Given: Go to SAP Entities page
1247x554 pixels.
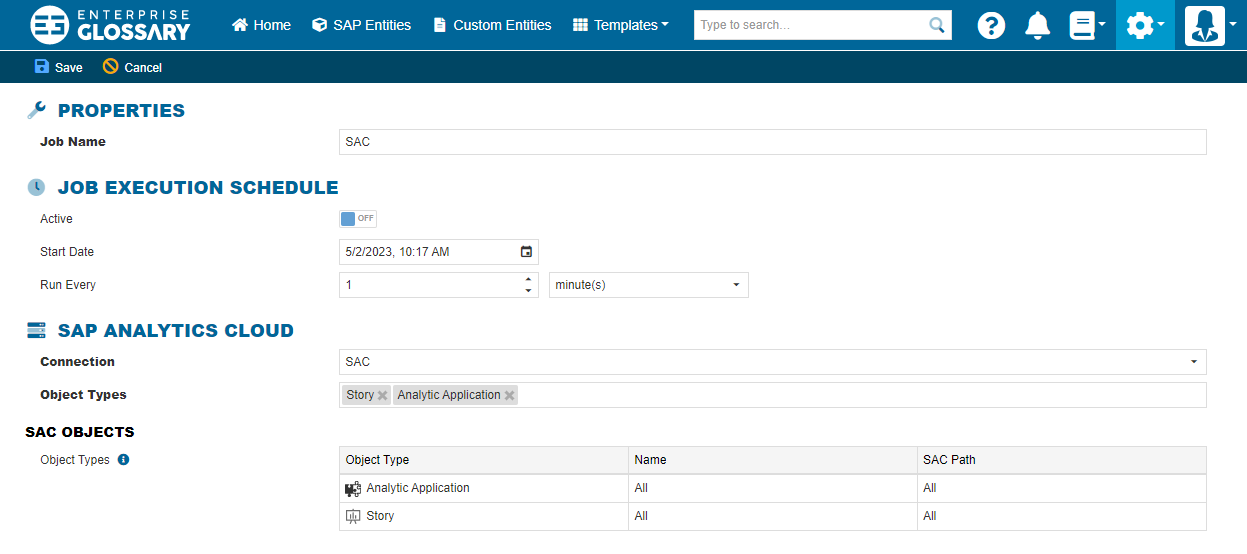Looking at the screenshot, I should [x=361, y=25].
